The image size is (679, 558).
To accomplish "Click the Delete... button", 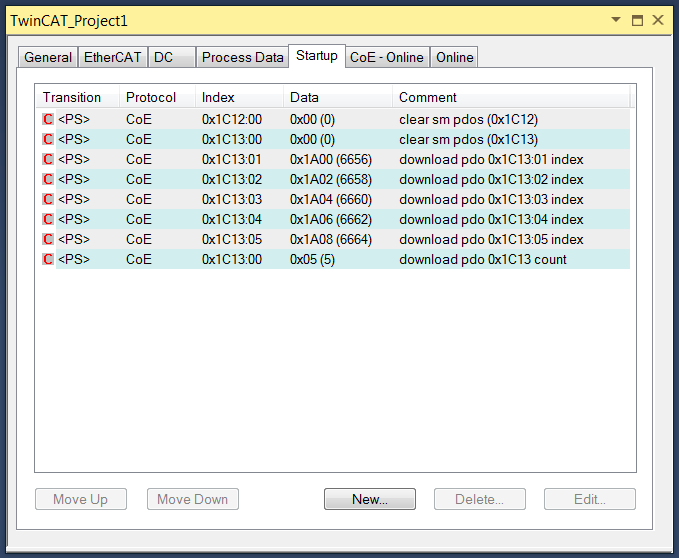I will tap(480, 499).
